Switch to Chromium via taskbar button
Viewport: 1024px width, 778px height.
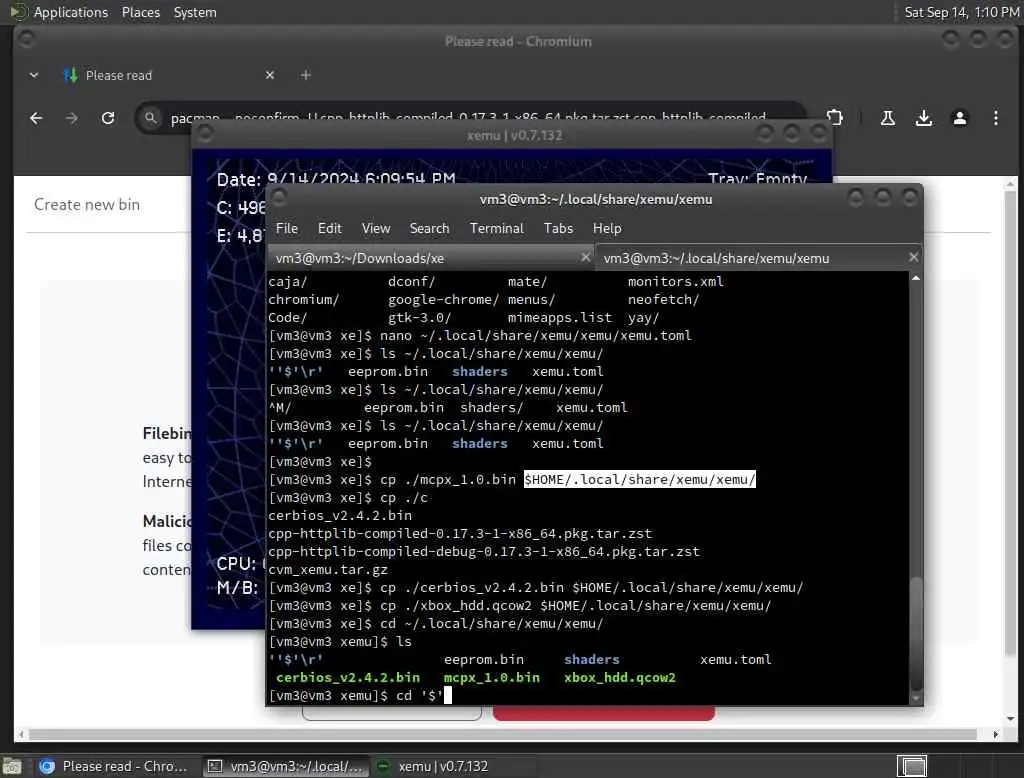click(116, 766)
